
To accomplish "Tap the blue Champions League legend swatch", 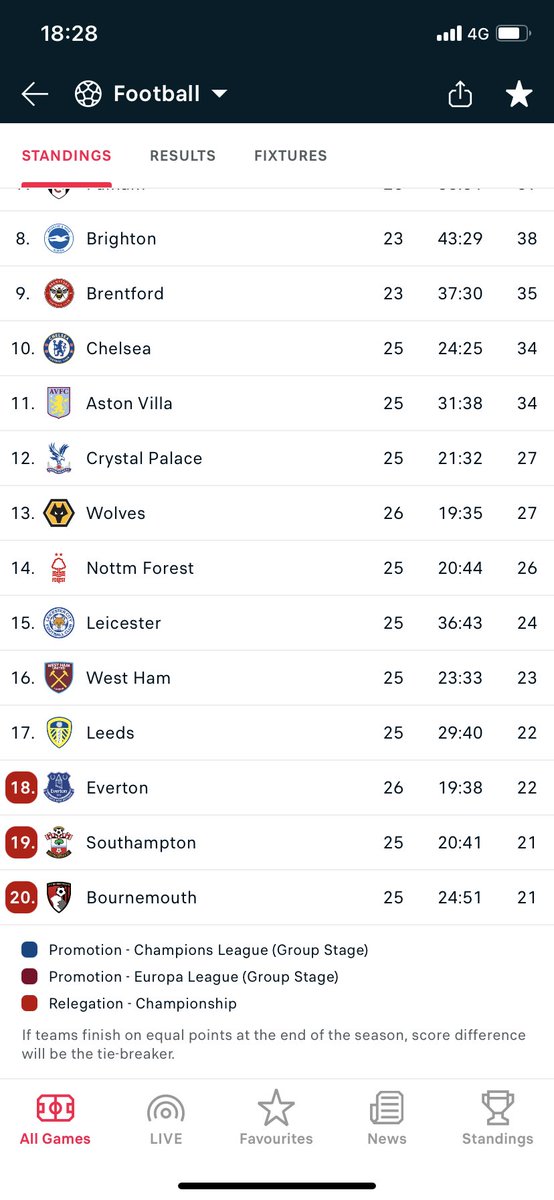I will (x=30, y=950).
